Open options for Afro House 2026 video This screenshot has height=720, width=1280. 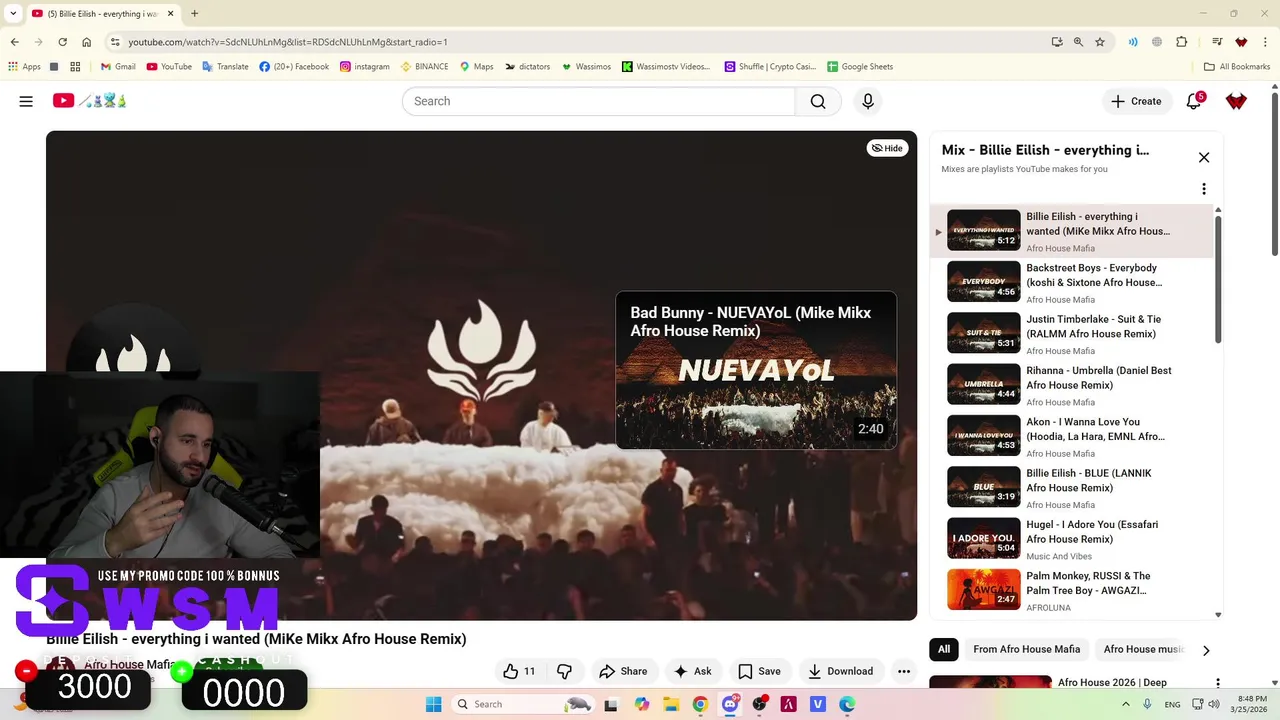point(1217,683)
